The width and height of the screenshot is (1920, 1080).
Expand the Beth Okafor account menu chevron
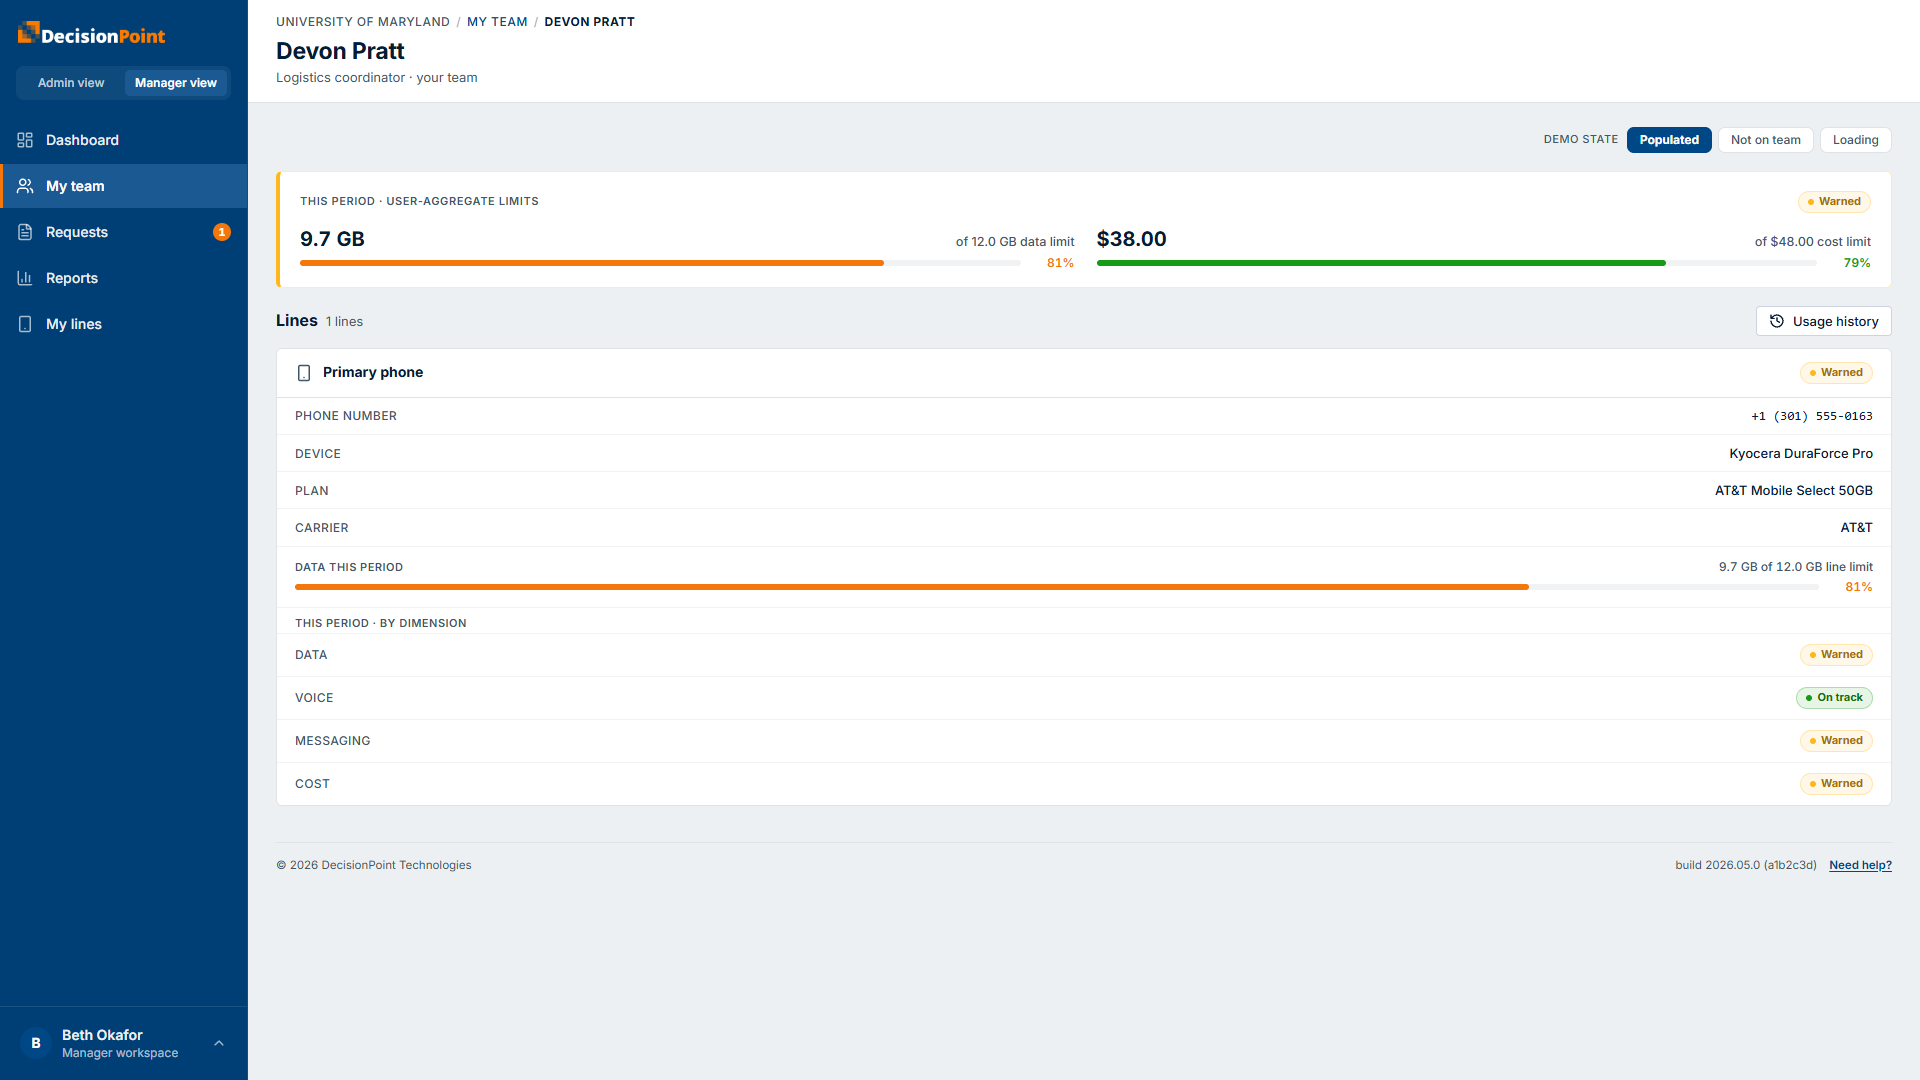pos(219,1043)
